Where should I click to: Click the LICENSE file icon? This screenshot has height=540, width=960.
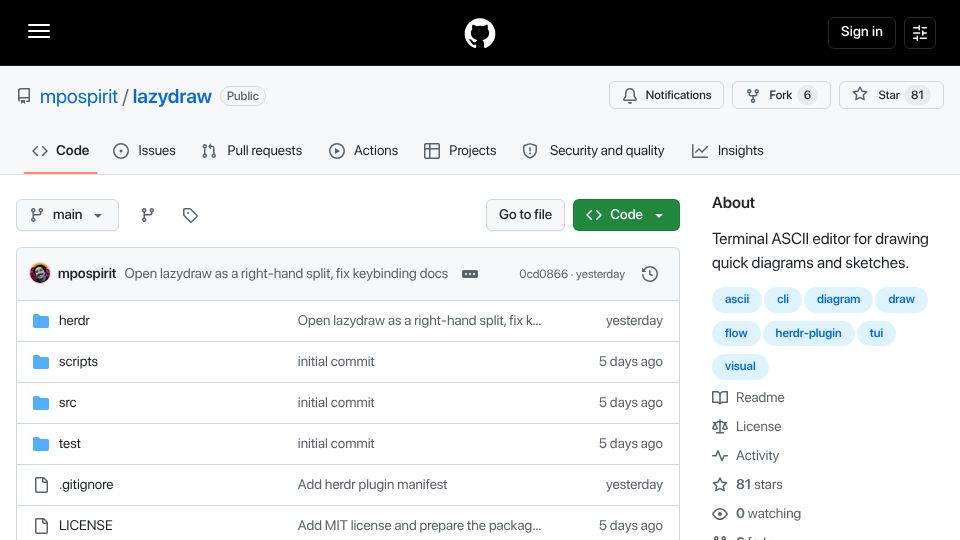pyautogui.click(x=41, y=526)
